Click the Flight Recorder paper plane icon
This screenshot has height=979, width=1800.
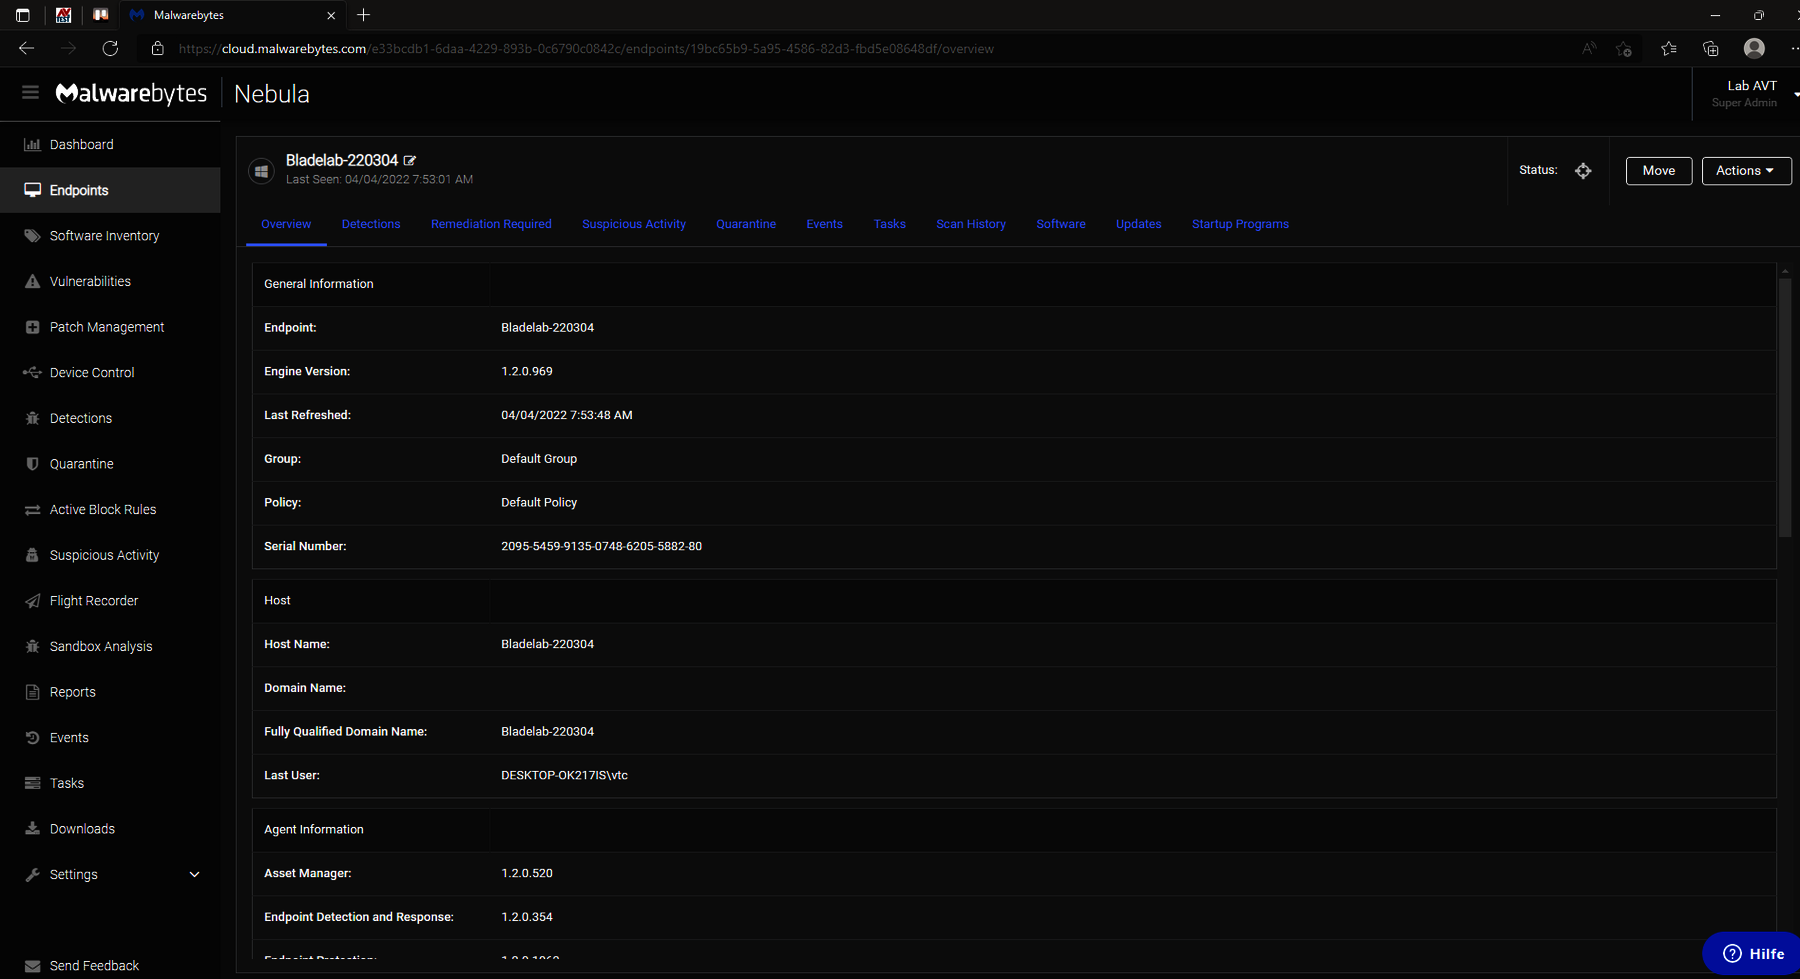click(x=32, y=601)
